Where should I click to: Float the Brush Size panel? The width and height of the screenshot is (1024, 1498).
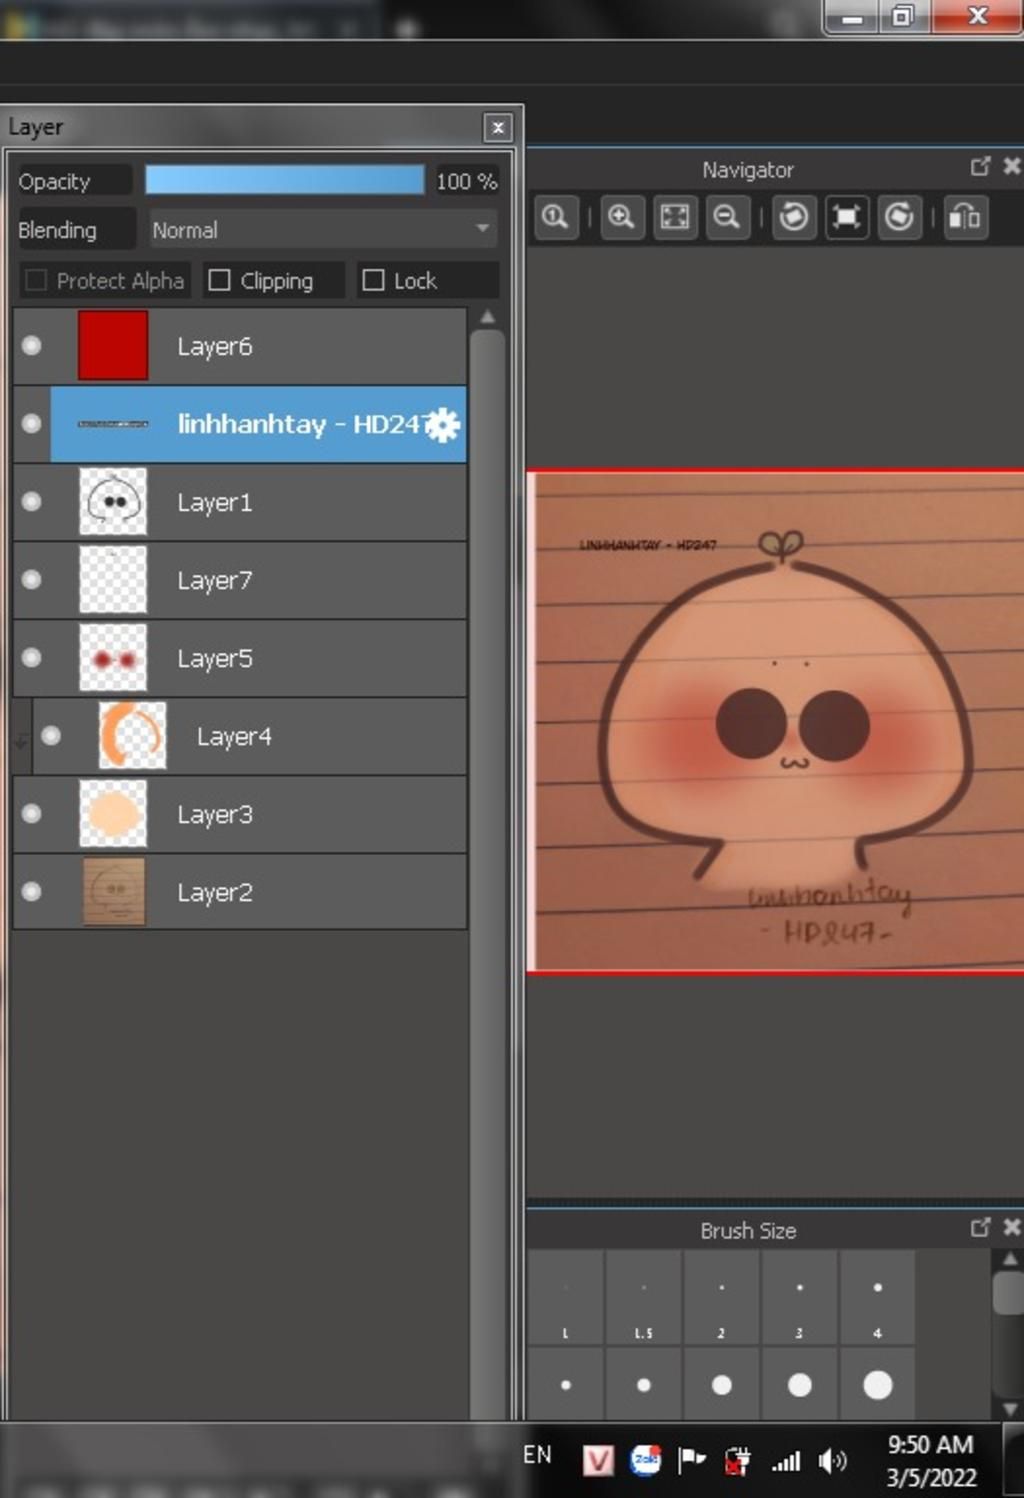pos(981,1227)
